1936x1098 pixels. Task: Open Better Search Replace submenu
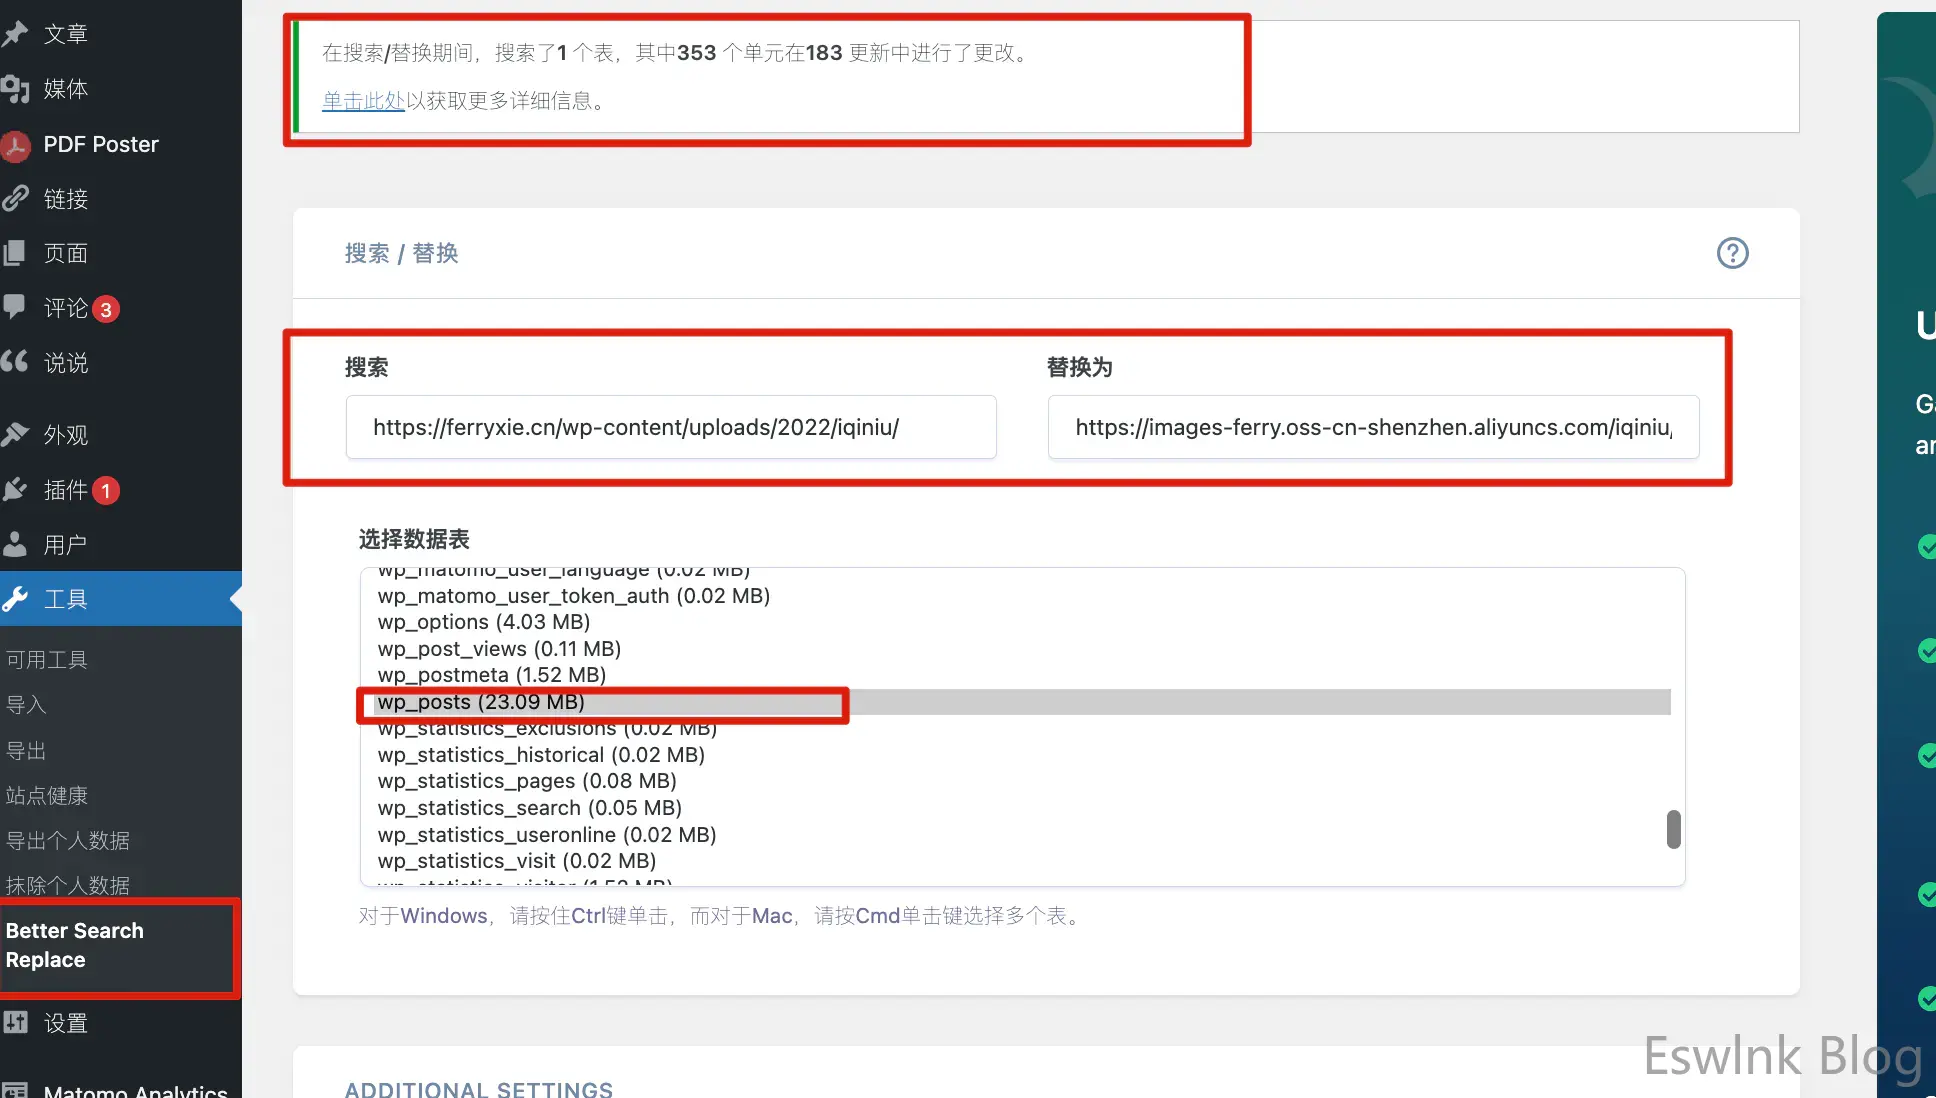pos(75,945)
